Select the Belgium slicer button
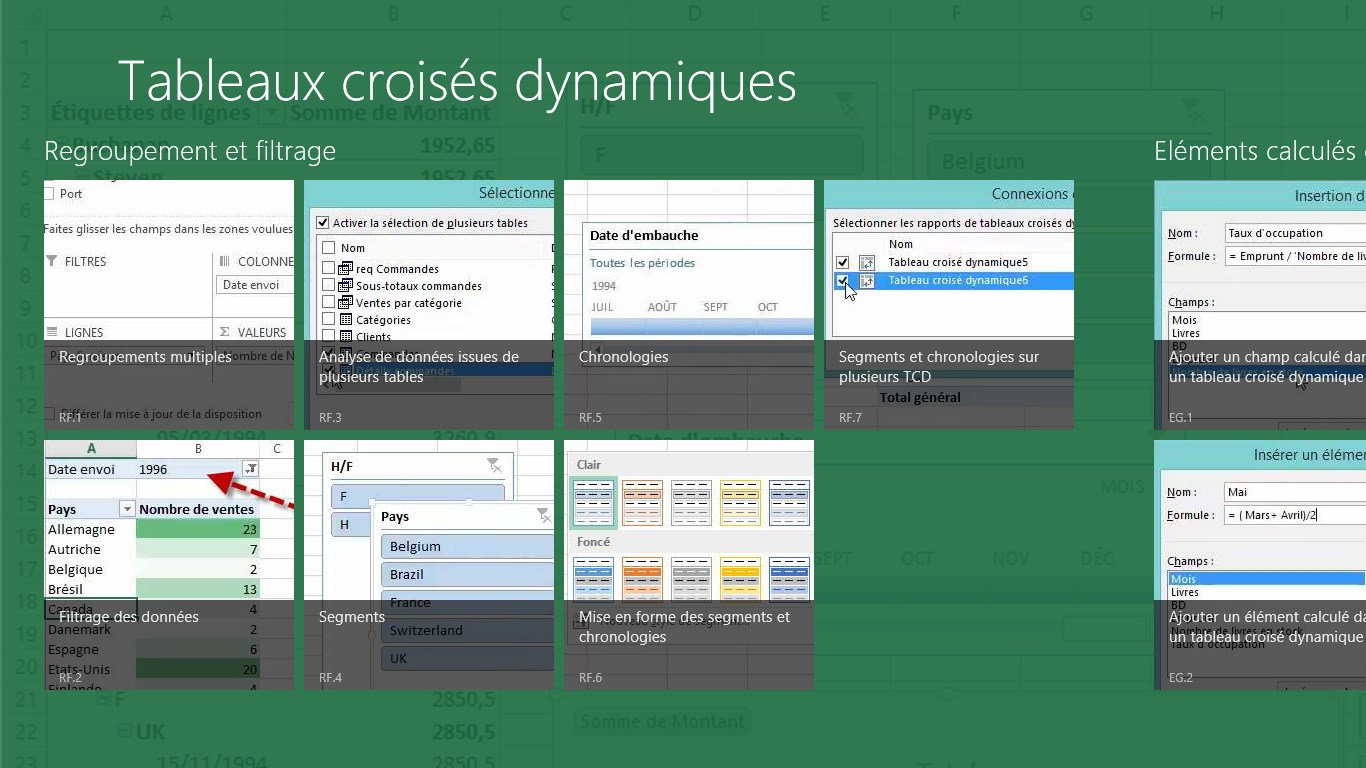This screenshot has height=768, width=1366. [x=466, y=546]
